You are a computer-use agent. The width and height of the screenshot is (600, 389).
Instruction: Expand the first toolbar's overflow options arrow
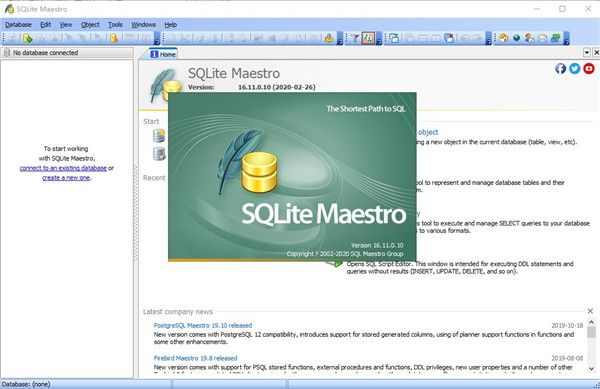click(x=157, y=38)
